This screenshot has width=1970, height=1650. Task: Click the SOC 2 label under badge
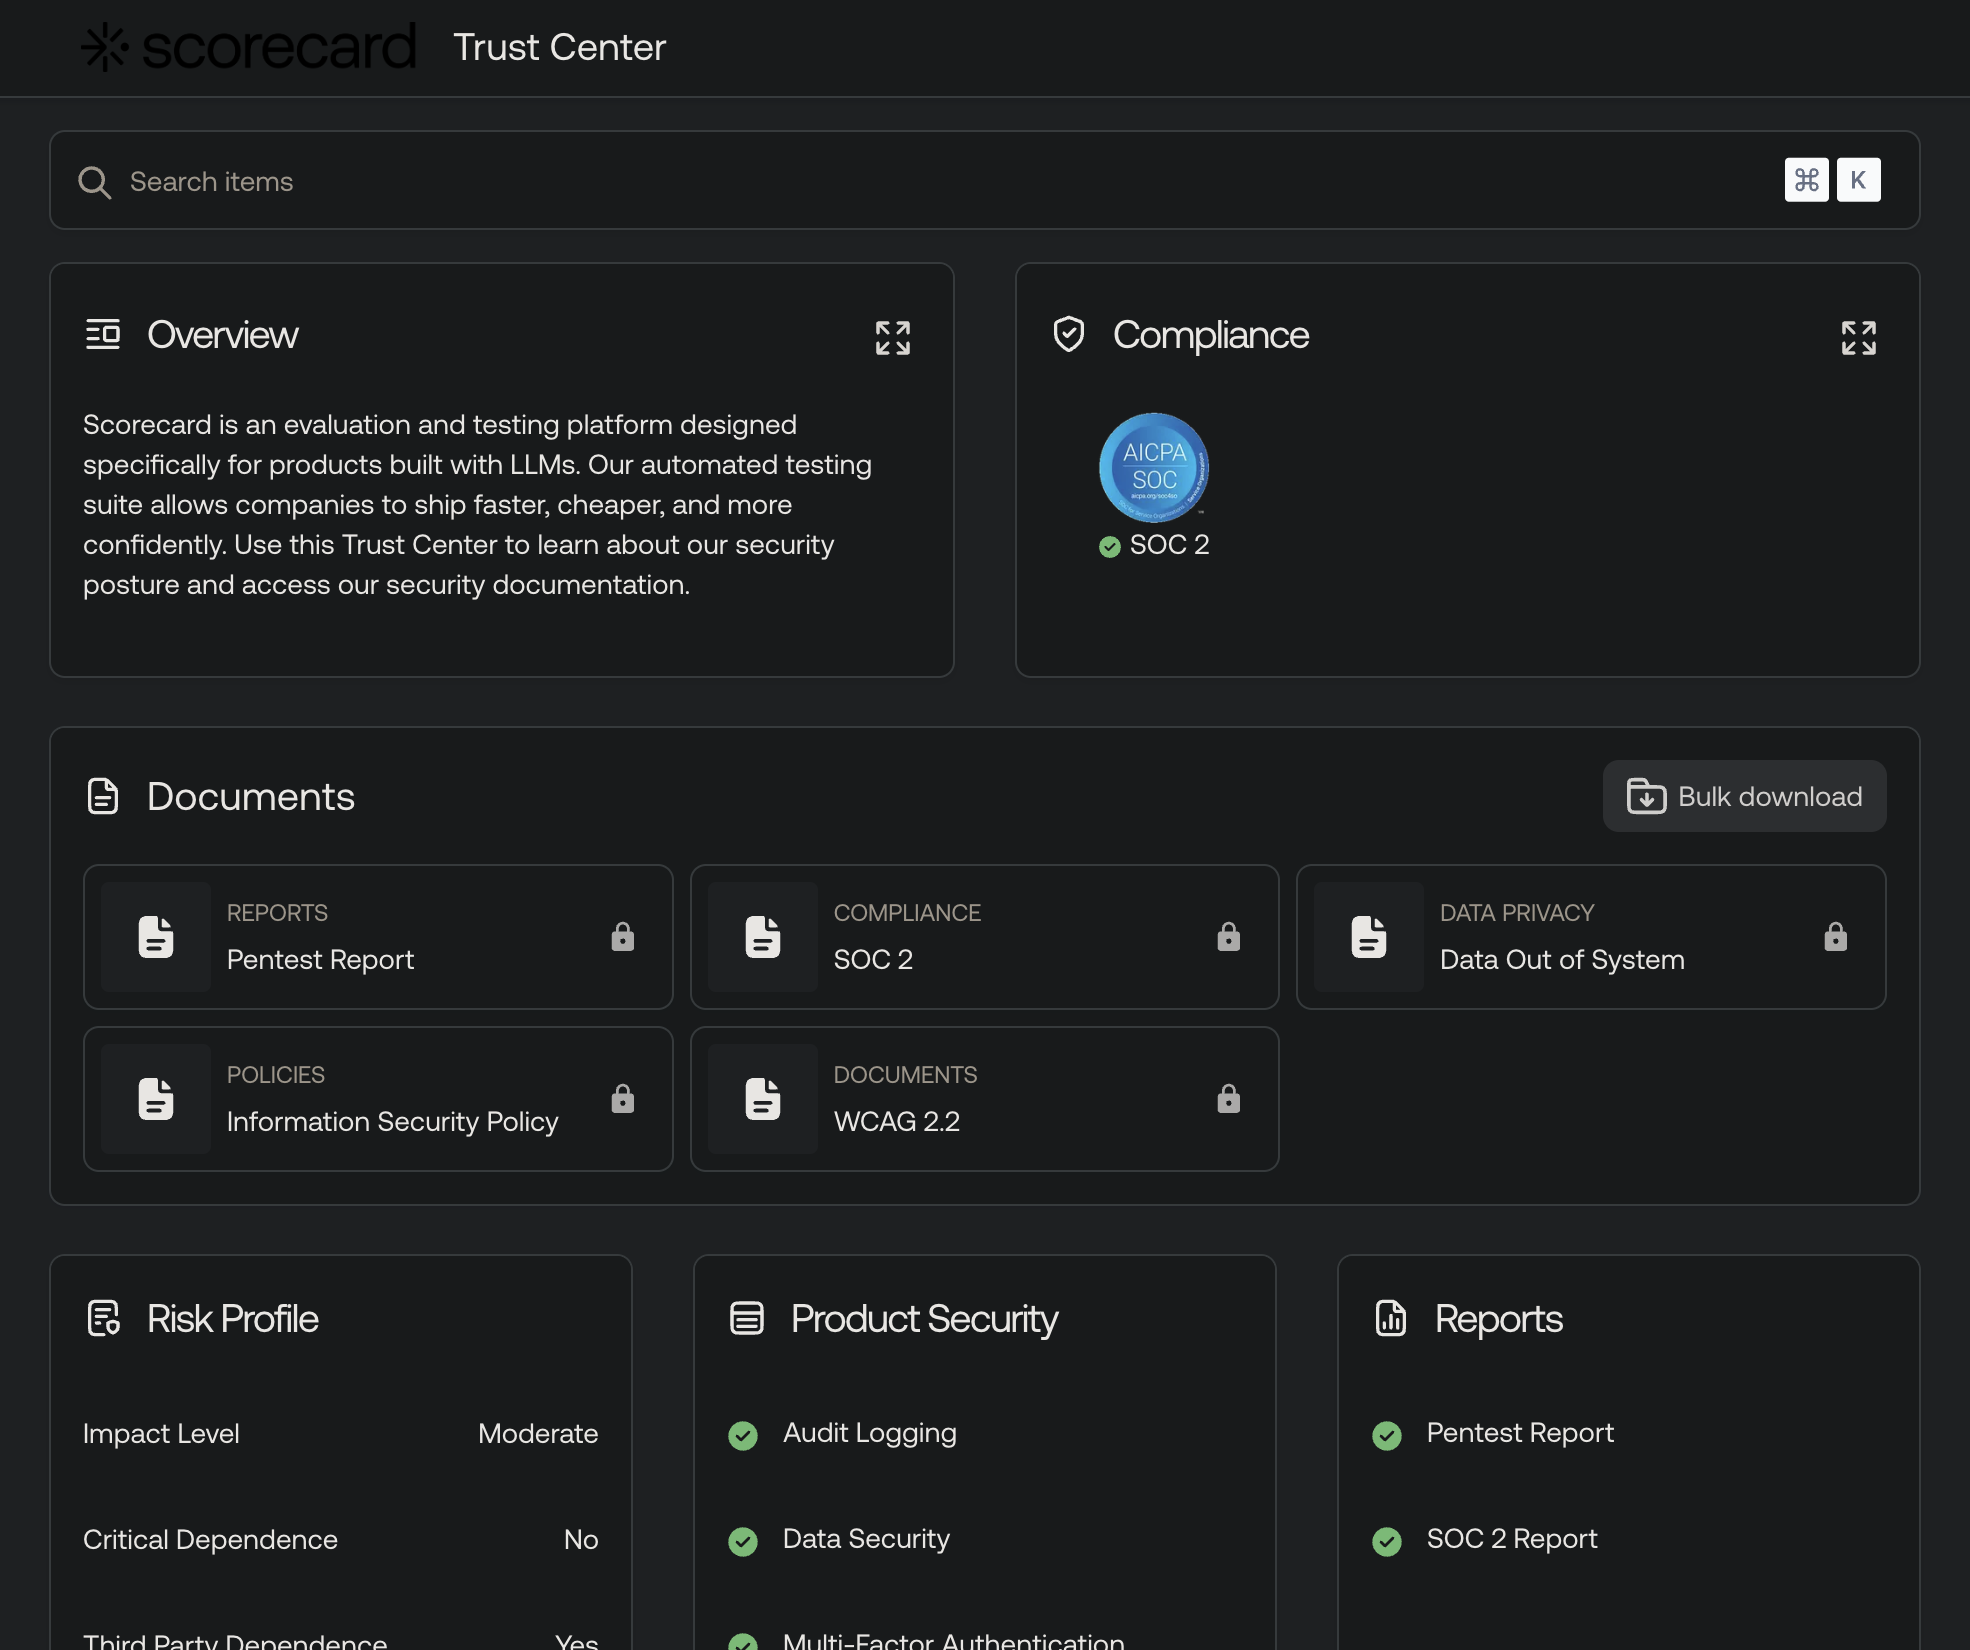(1169, 545)
